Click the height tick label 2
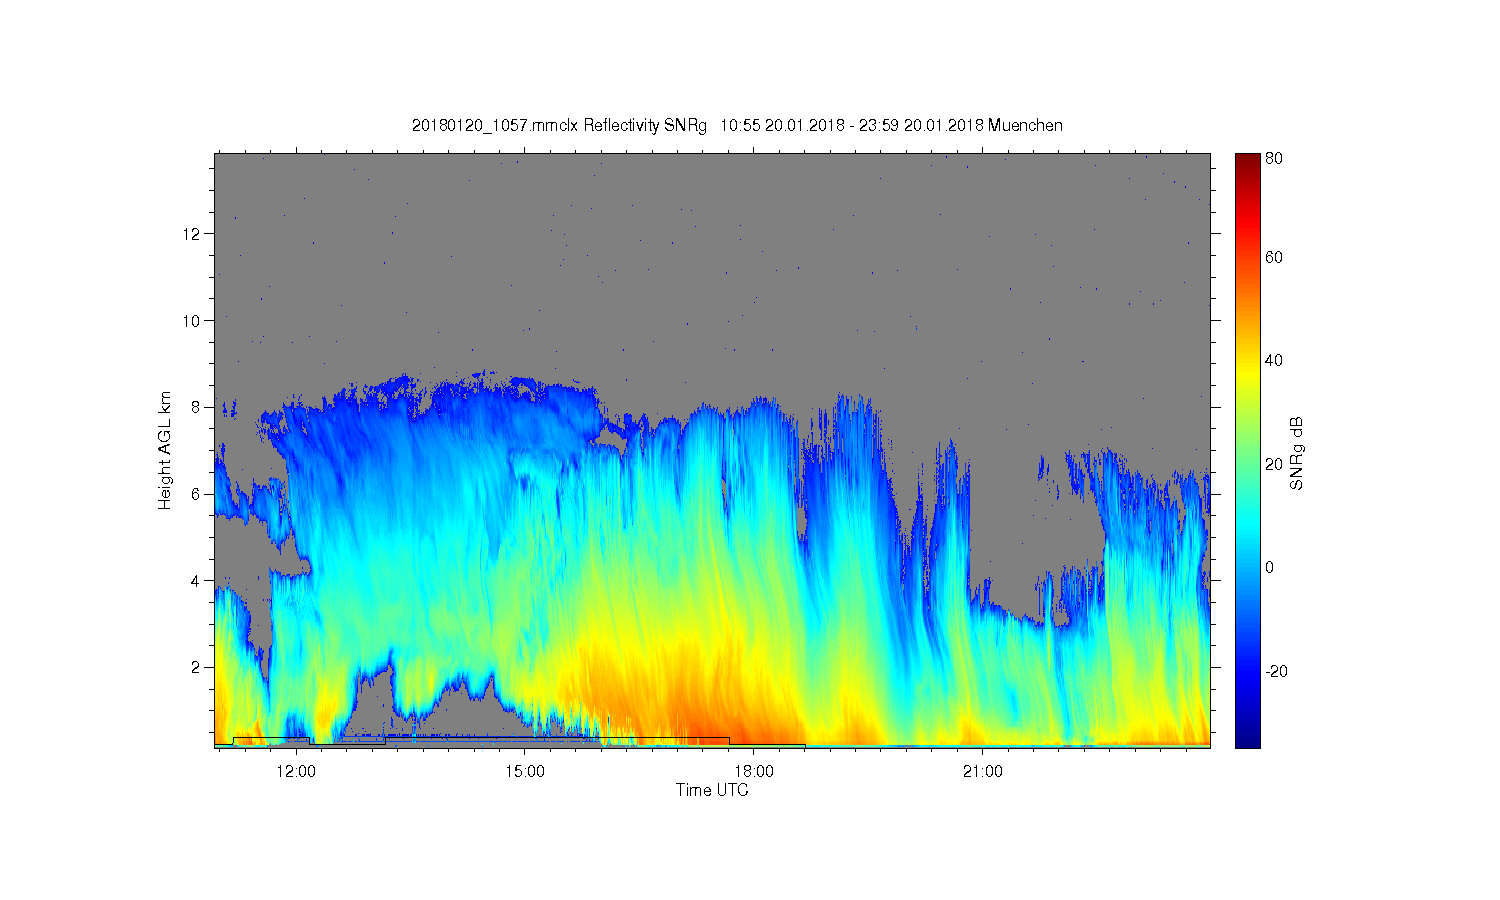Screen dimensions: 1500x900 (196, 667)
